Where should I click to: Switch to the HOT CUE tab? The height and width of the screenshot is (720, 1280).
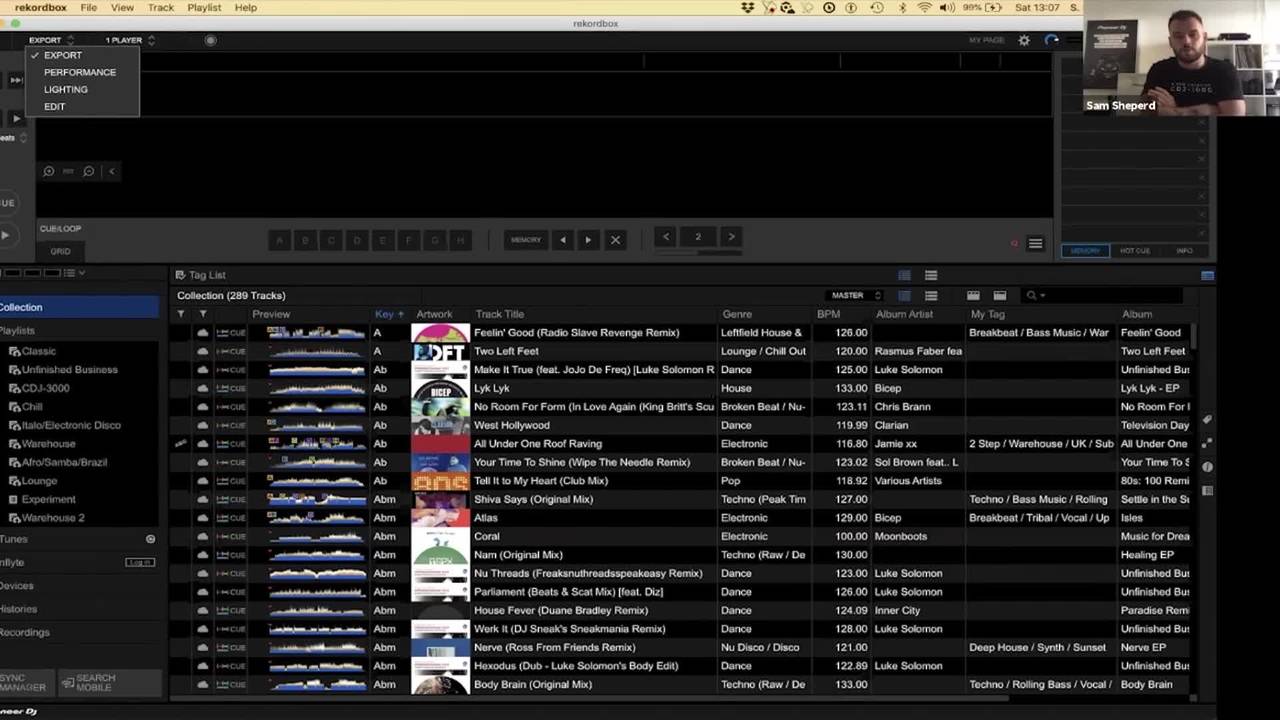pos(1135,251)
